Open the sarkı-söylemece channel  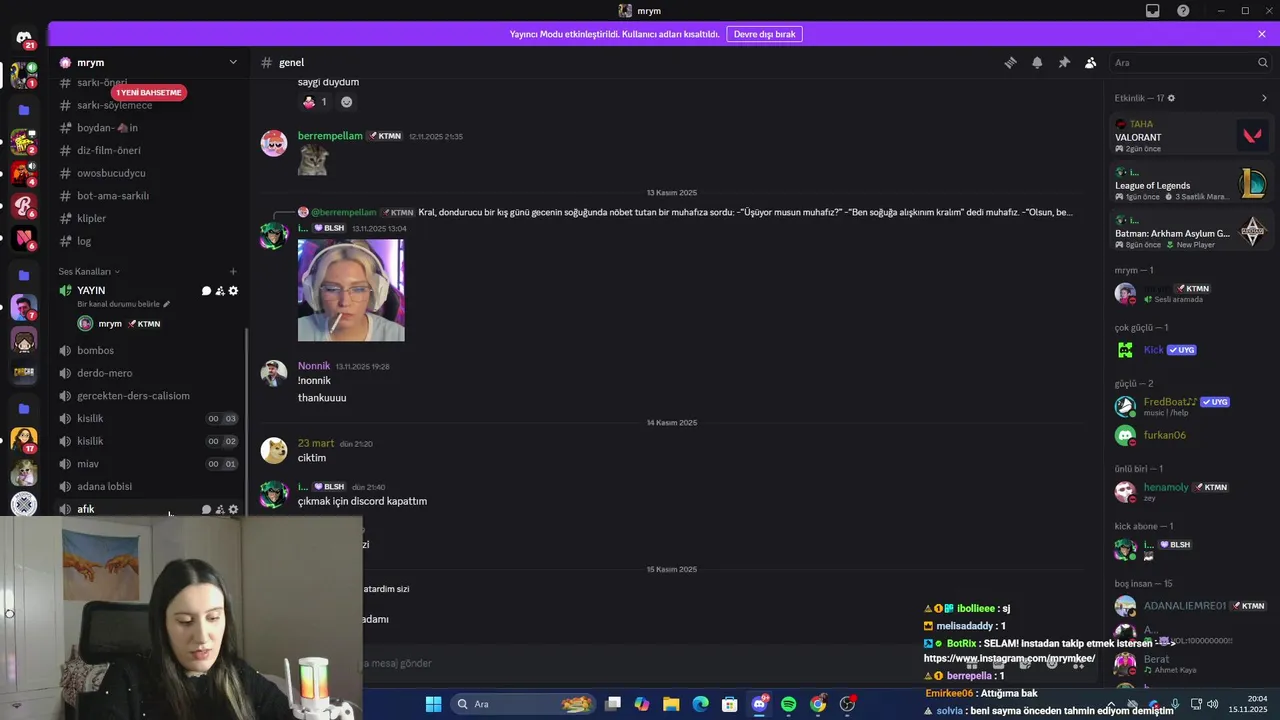click(x=151, y=105)
